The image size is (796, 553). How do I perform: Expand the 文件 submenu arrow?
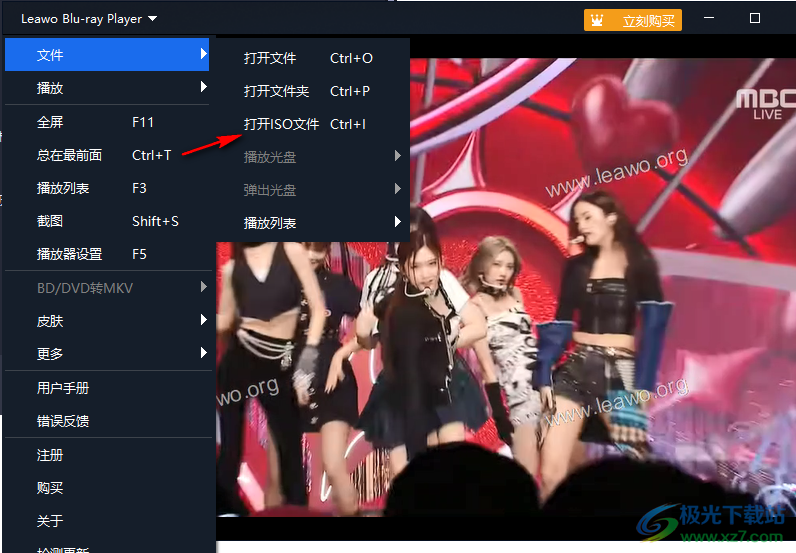[204, 53]
